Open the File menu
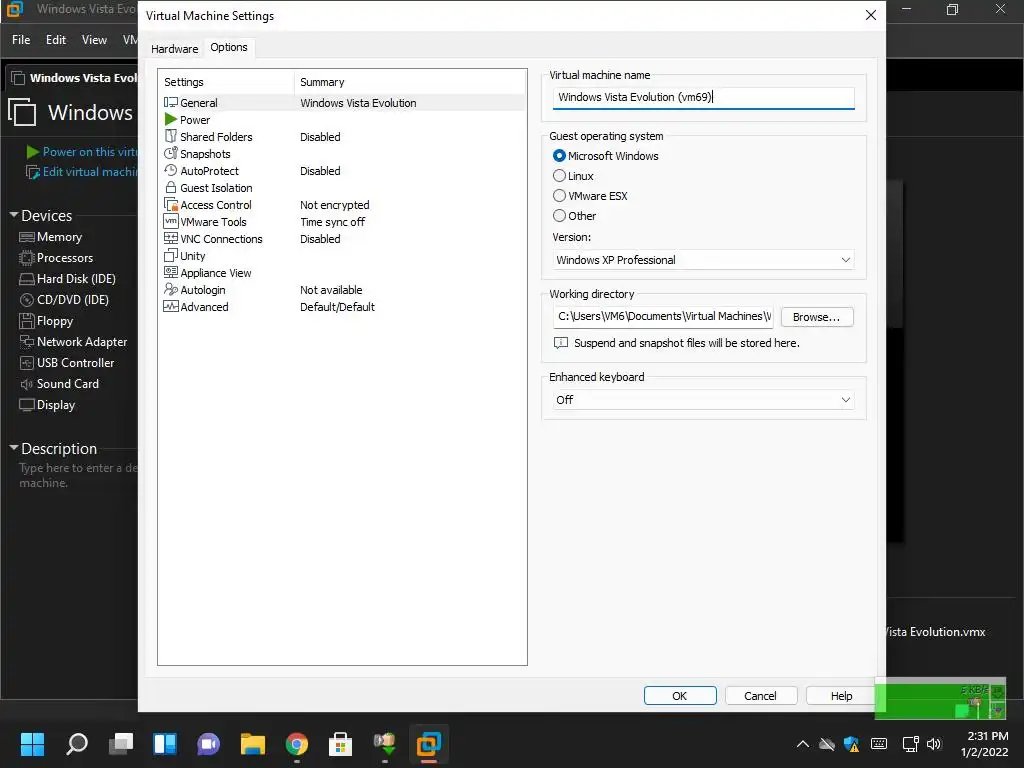 click(21, 40)
